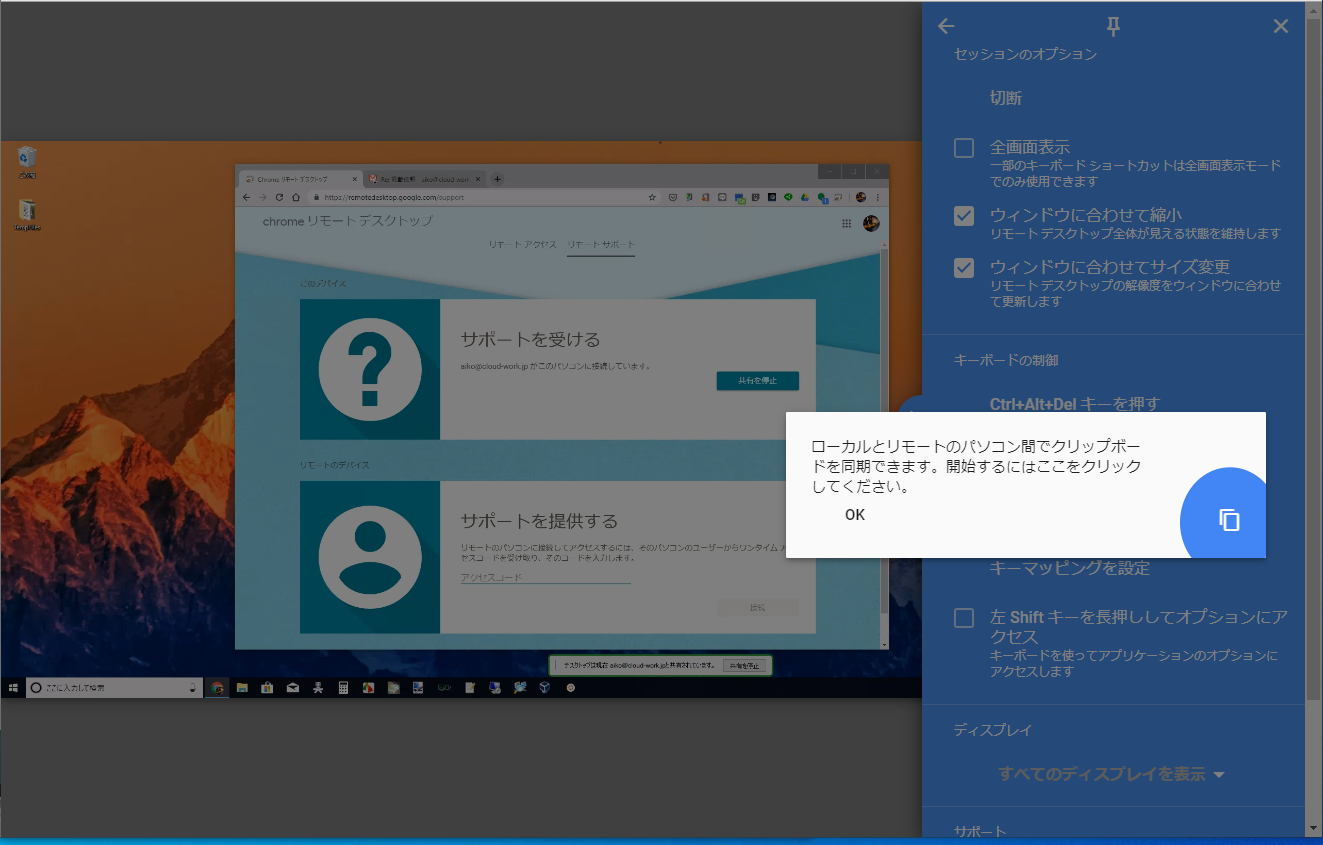Screen dimensions: 1323x845
Task: Open the remote Windows Start menu
Action: pos(13,688)
